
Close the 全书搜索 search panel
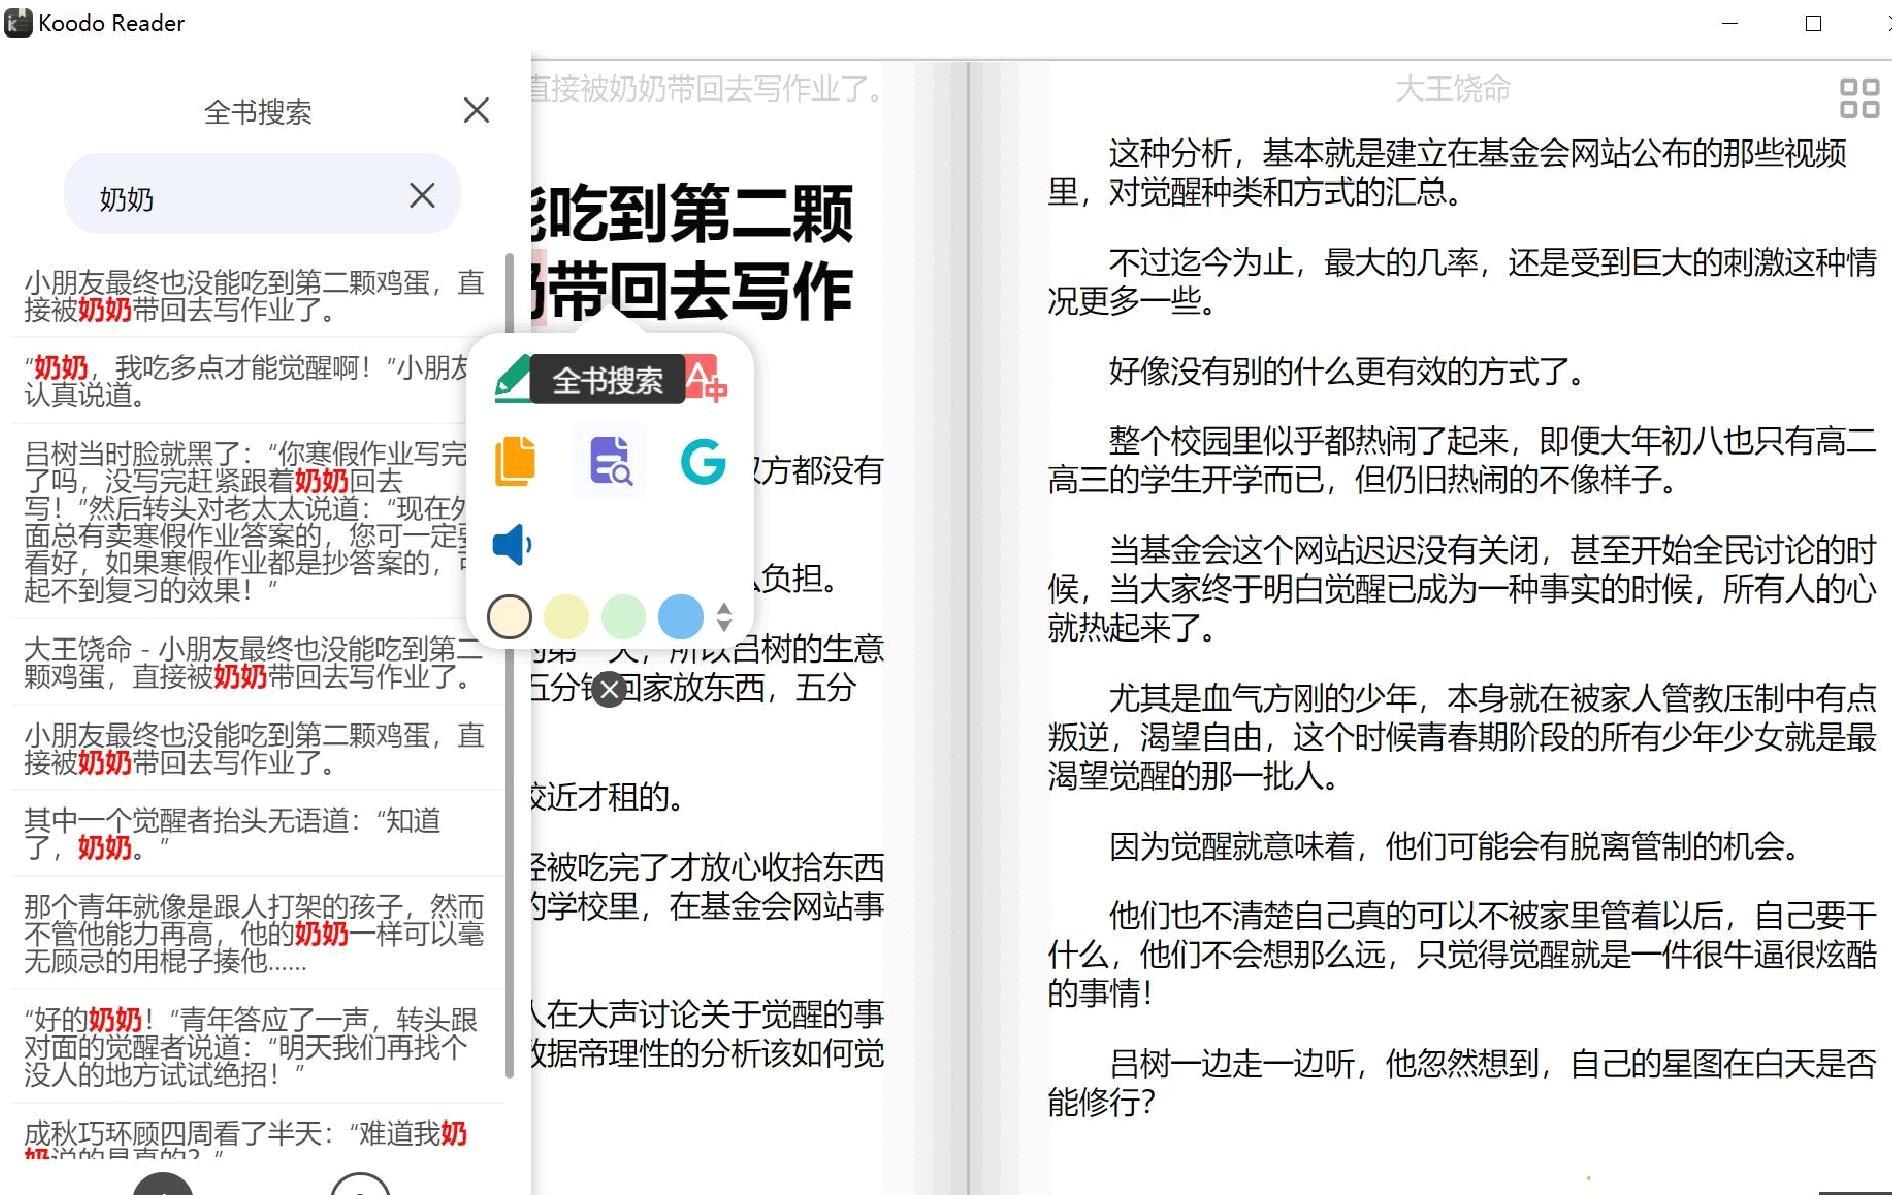[476, 110]
